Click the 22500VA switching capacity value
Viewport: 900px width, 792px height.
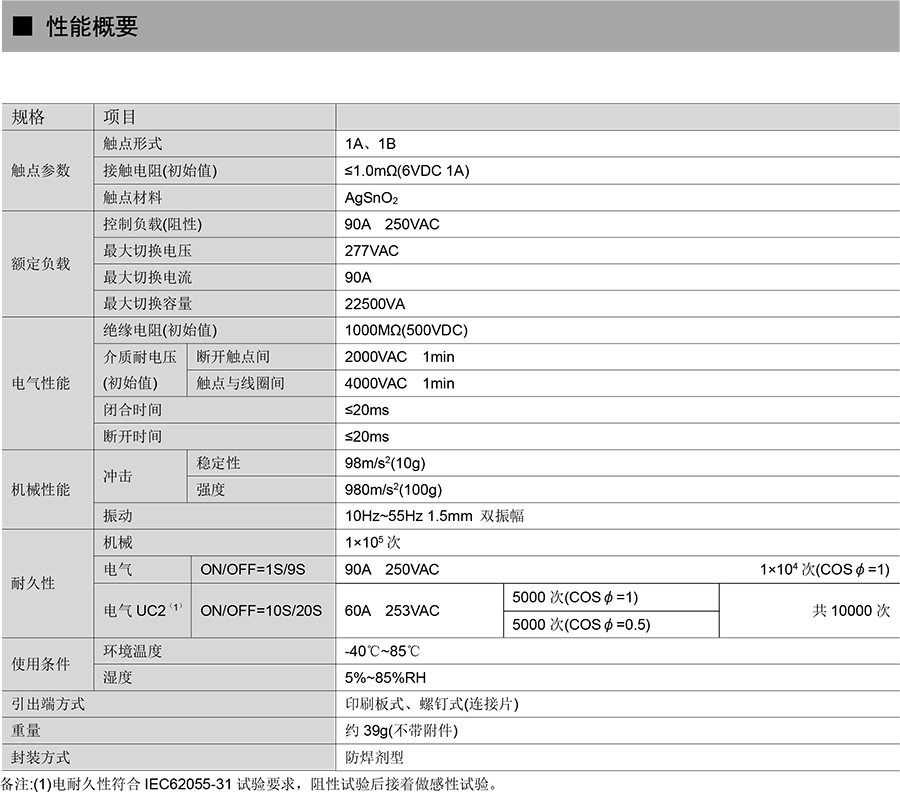(x=375, y=304)
